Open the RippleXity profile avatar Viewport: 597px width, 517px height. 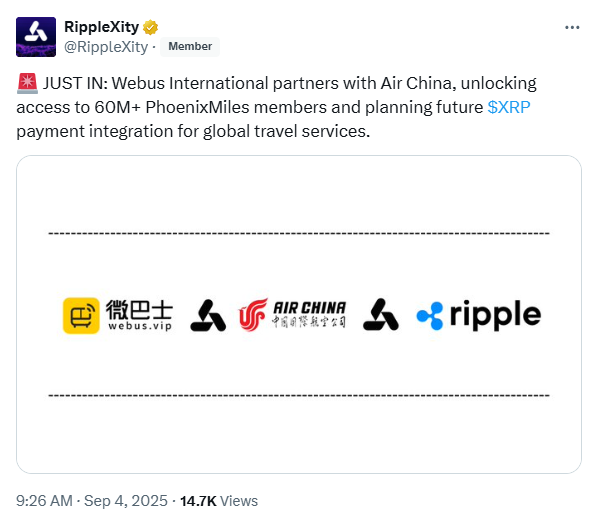(36, 37)
